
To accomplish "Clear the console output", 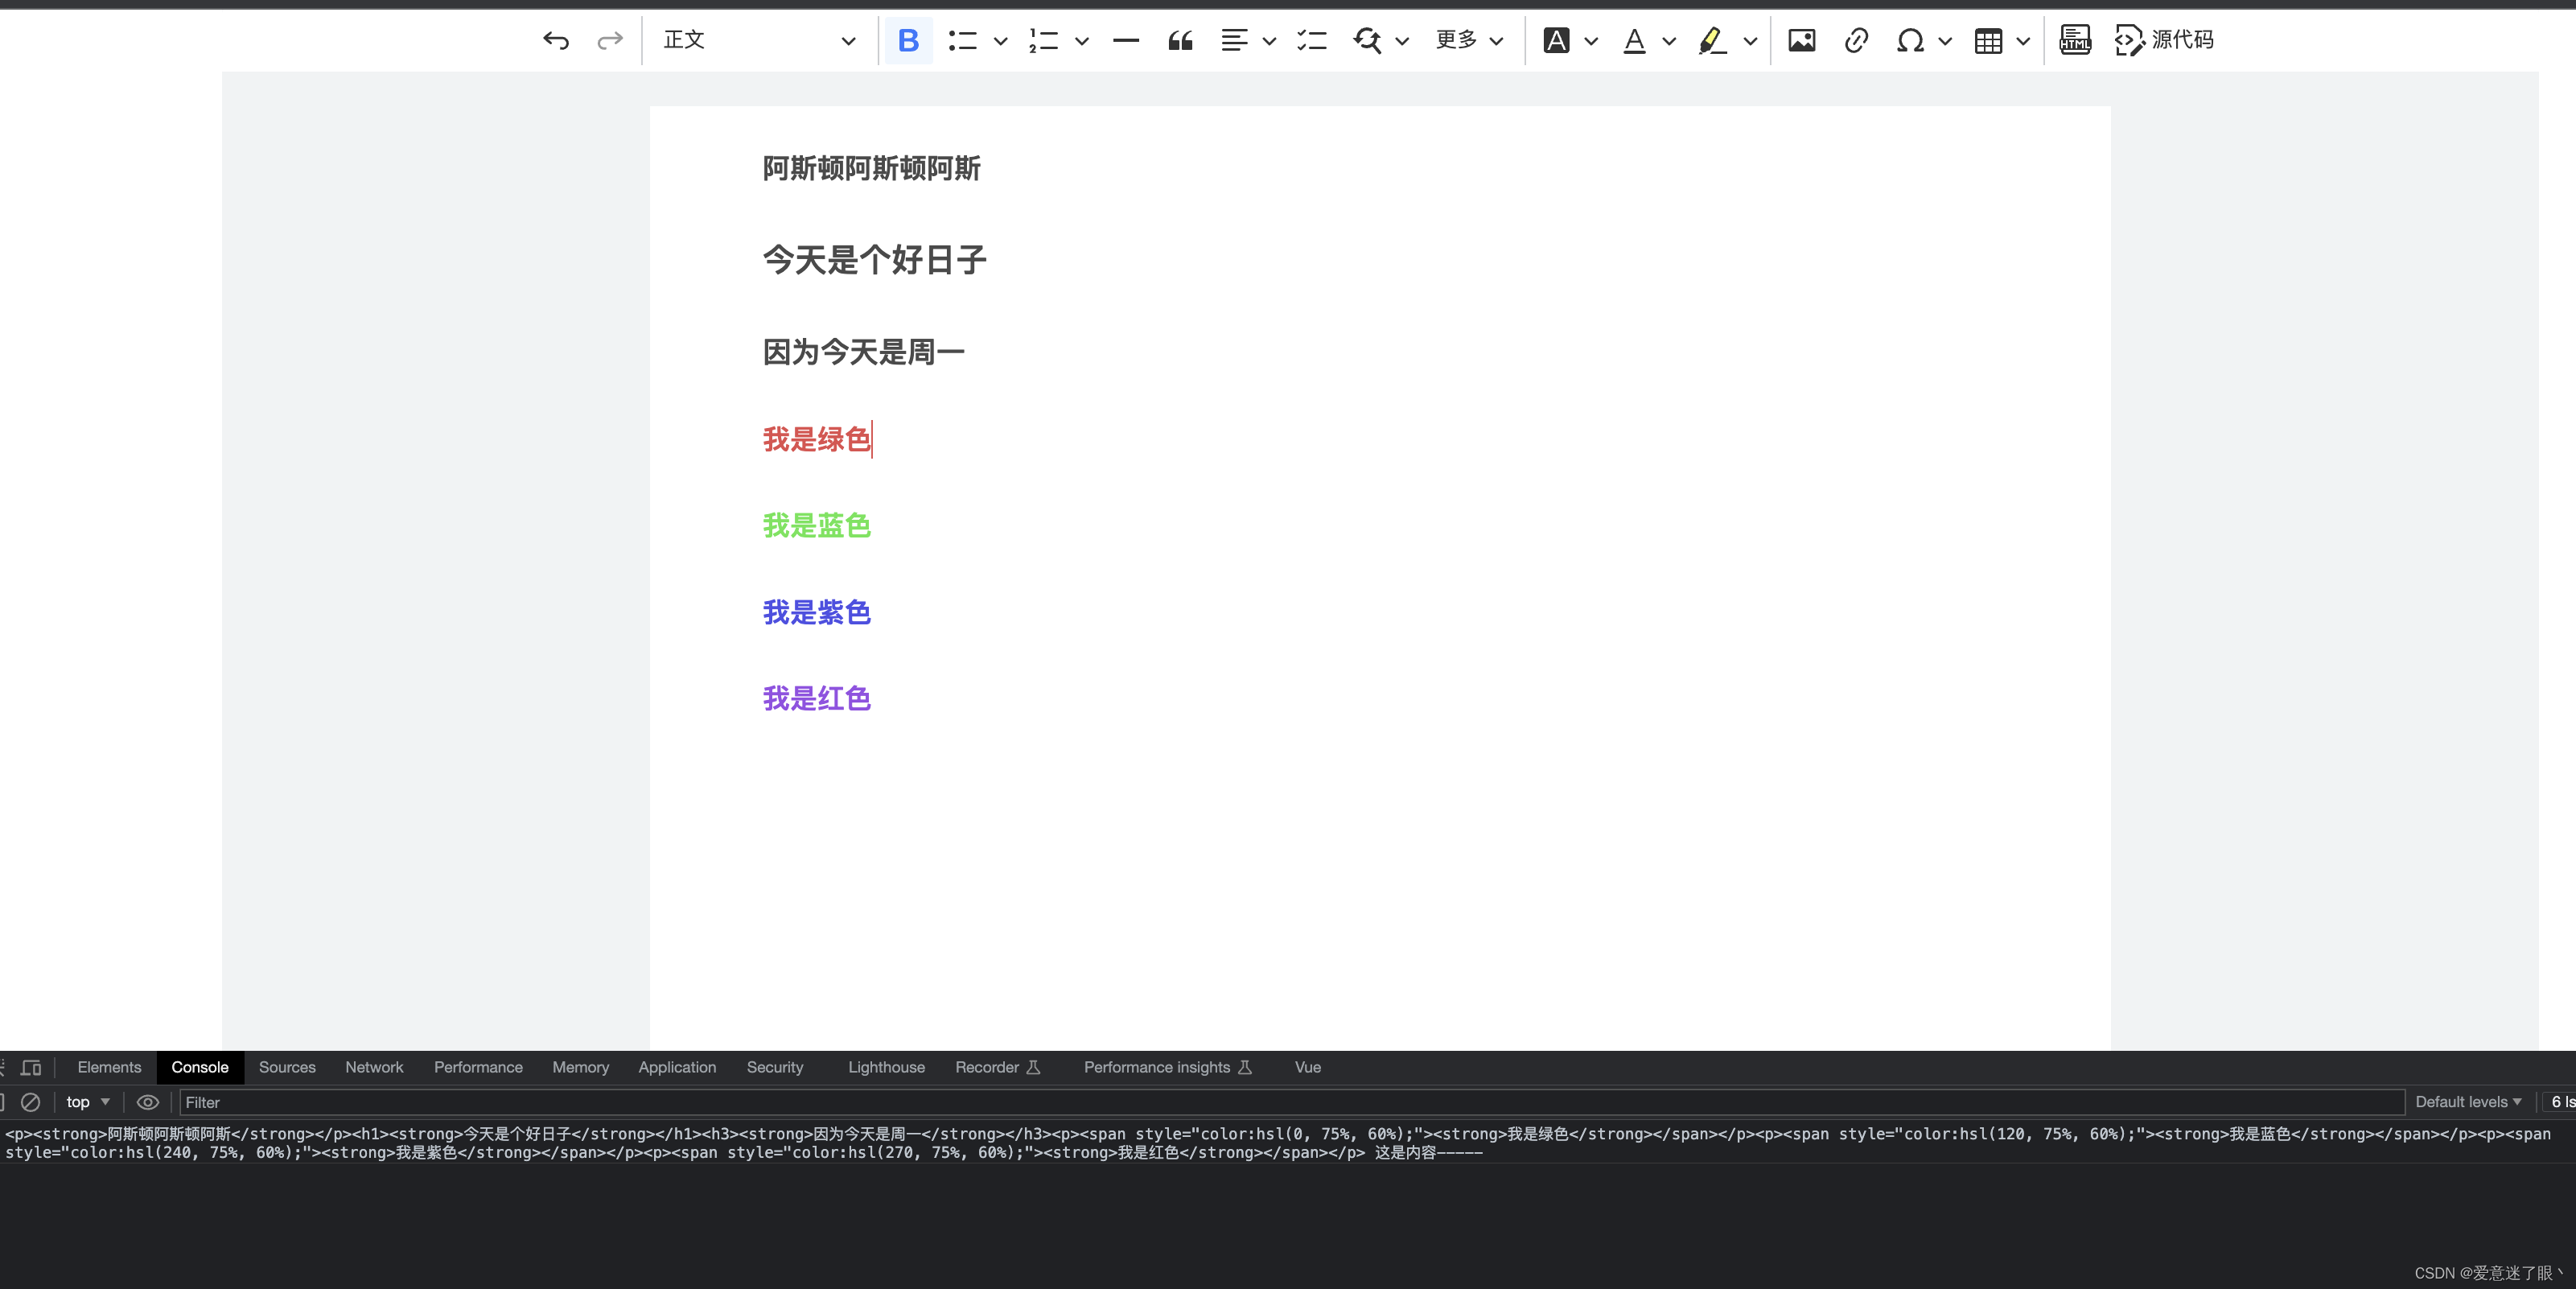I will [x=31, y=1102].
